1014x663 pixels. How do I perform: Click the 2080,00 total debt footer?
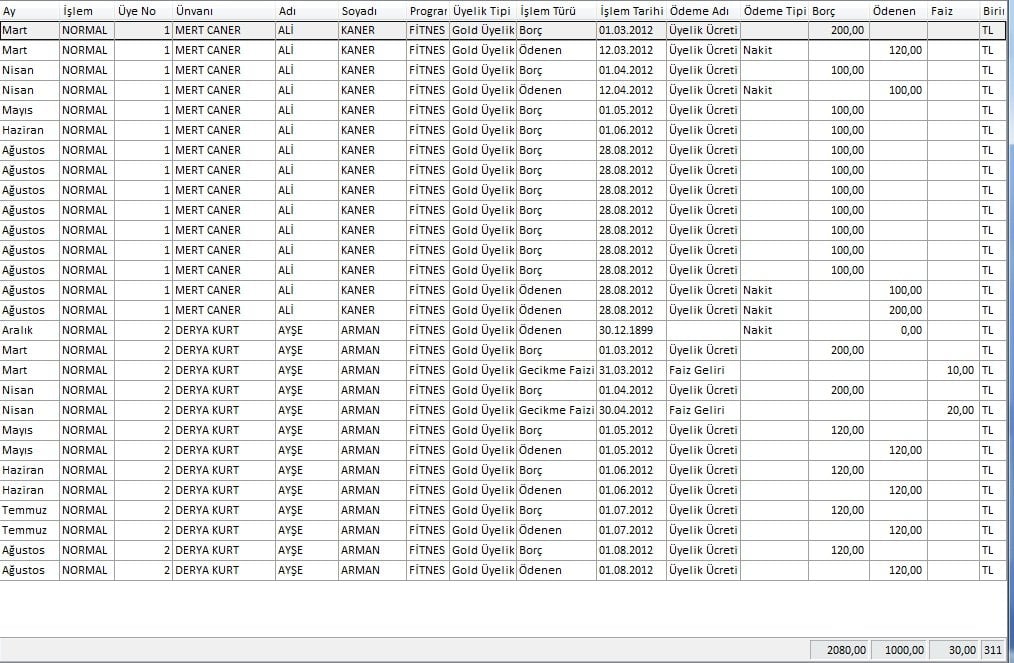pyautogui.click(x=838, y=650)
